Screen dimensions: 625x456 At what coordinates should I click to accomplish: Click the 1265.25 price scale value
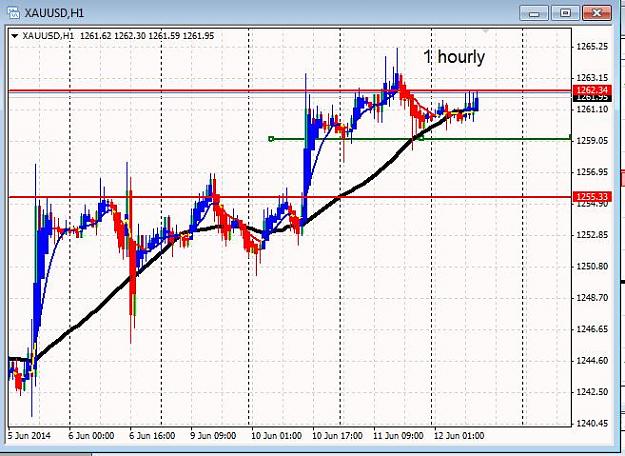pyautogui.click(x=592, y=47)
